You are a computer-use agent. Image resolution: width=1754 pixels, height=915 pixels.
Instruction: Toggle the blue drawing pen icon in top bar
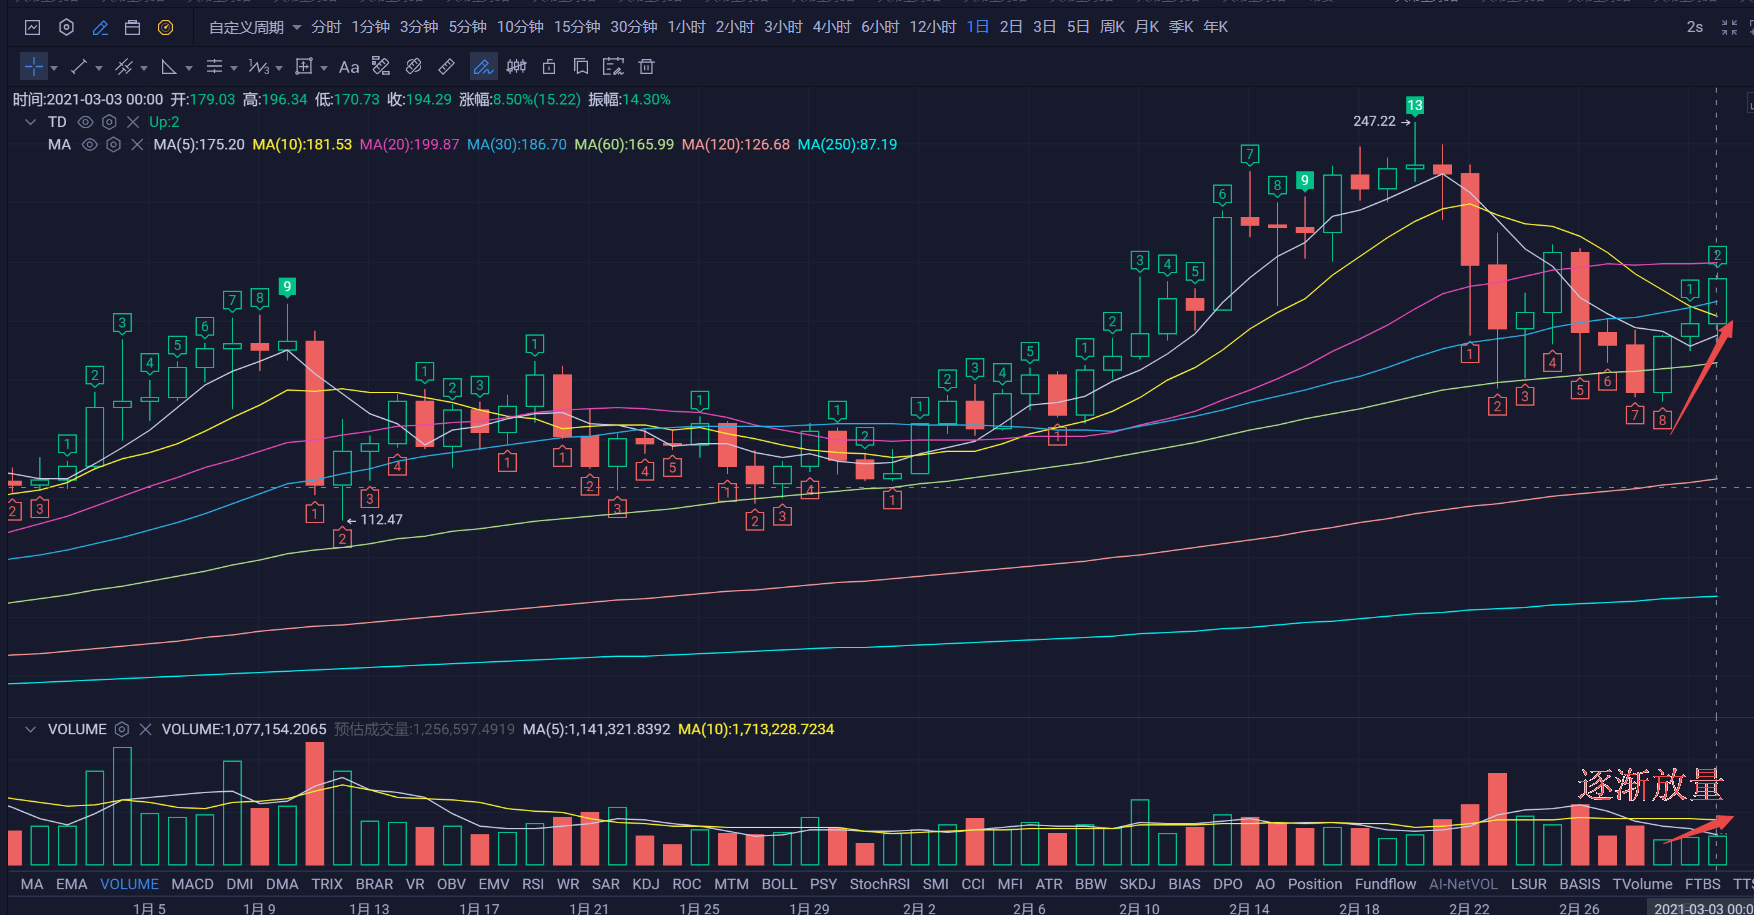pyautogui.click(x=100, y=27)
